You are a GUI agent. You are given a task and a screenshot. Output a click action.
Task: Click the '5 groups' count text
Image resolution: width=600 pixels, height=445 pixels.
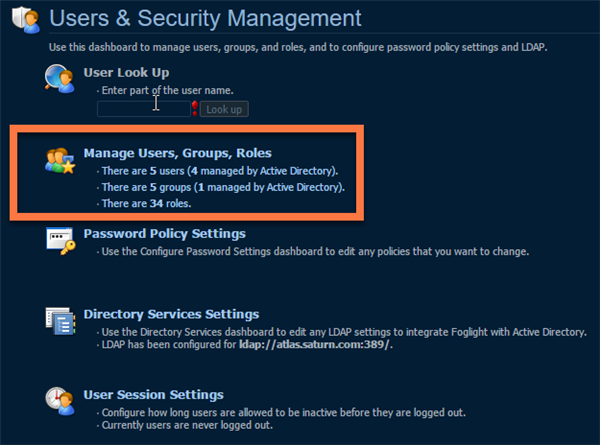[x=170, y=187]
